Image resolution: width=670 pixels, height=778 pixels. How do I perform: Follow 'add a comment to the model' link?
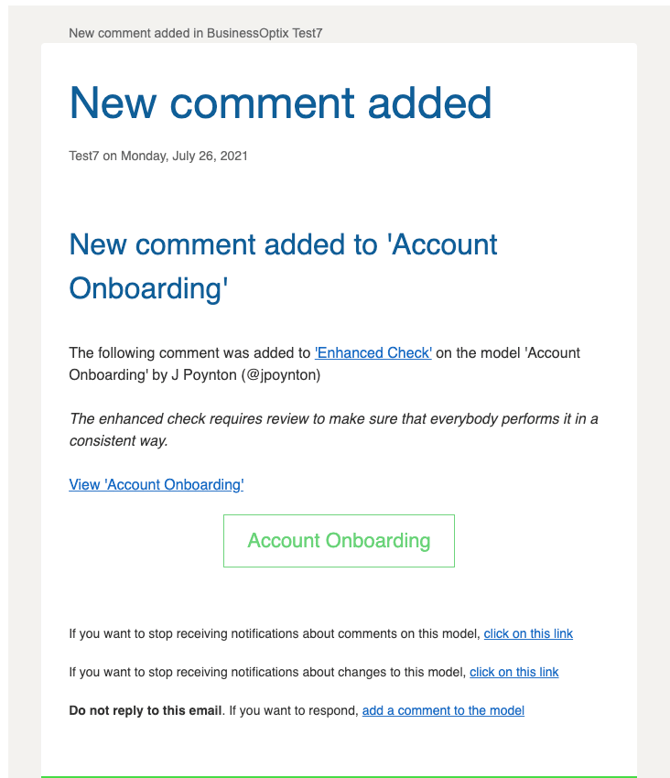pos(443,711)
